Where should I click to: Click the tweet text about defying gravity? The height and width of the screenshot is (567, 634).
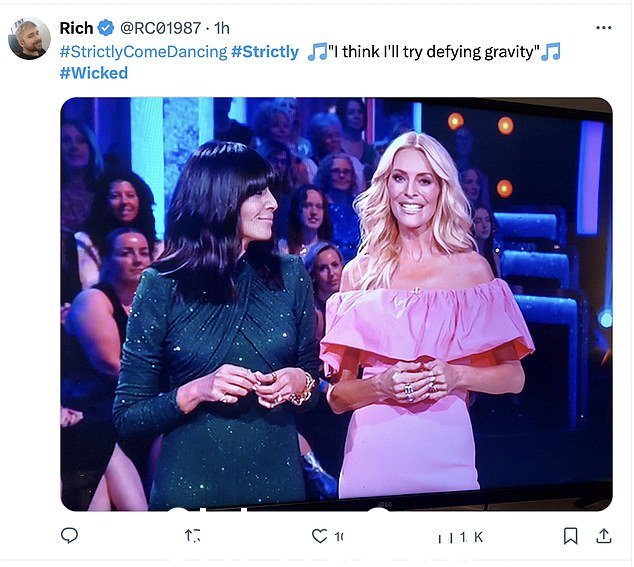(x=434, y=52)
